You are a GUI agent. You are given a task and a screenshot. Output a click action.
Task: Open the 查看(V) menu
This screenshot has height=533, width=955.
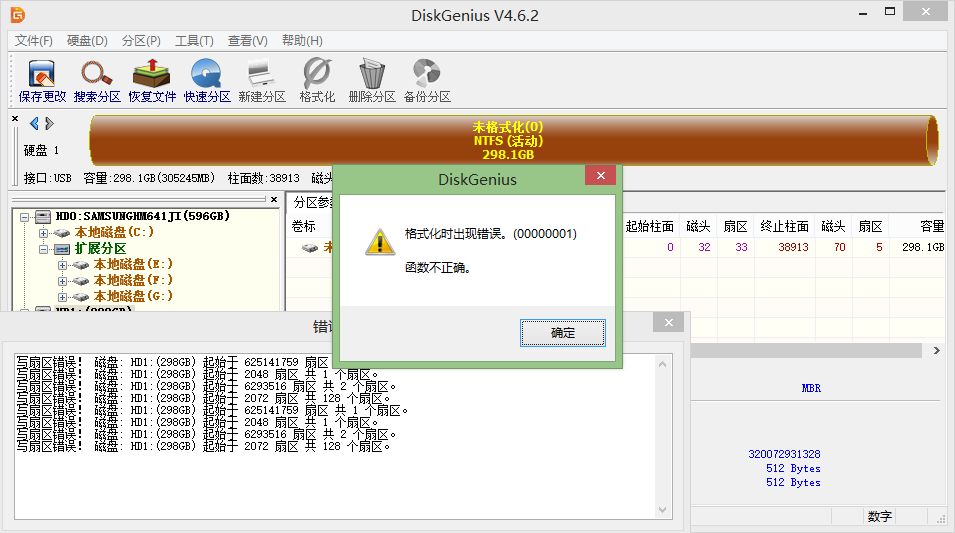pyautogui.click(x=247, y=41)
